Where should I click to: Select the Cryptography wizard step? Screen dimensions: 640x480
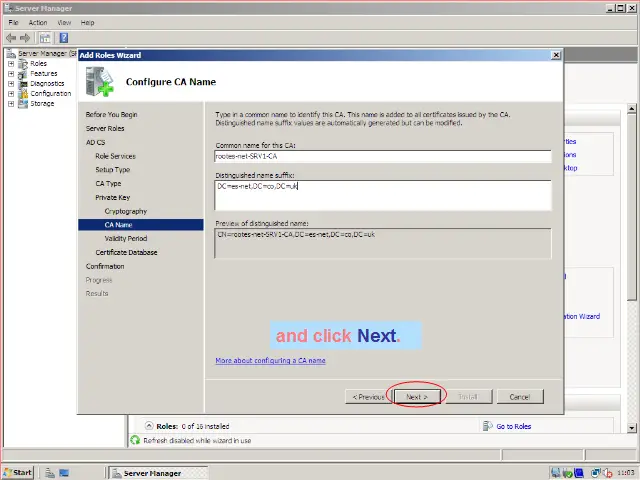[x=126, y=211]
